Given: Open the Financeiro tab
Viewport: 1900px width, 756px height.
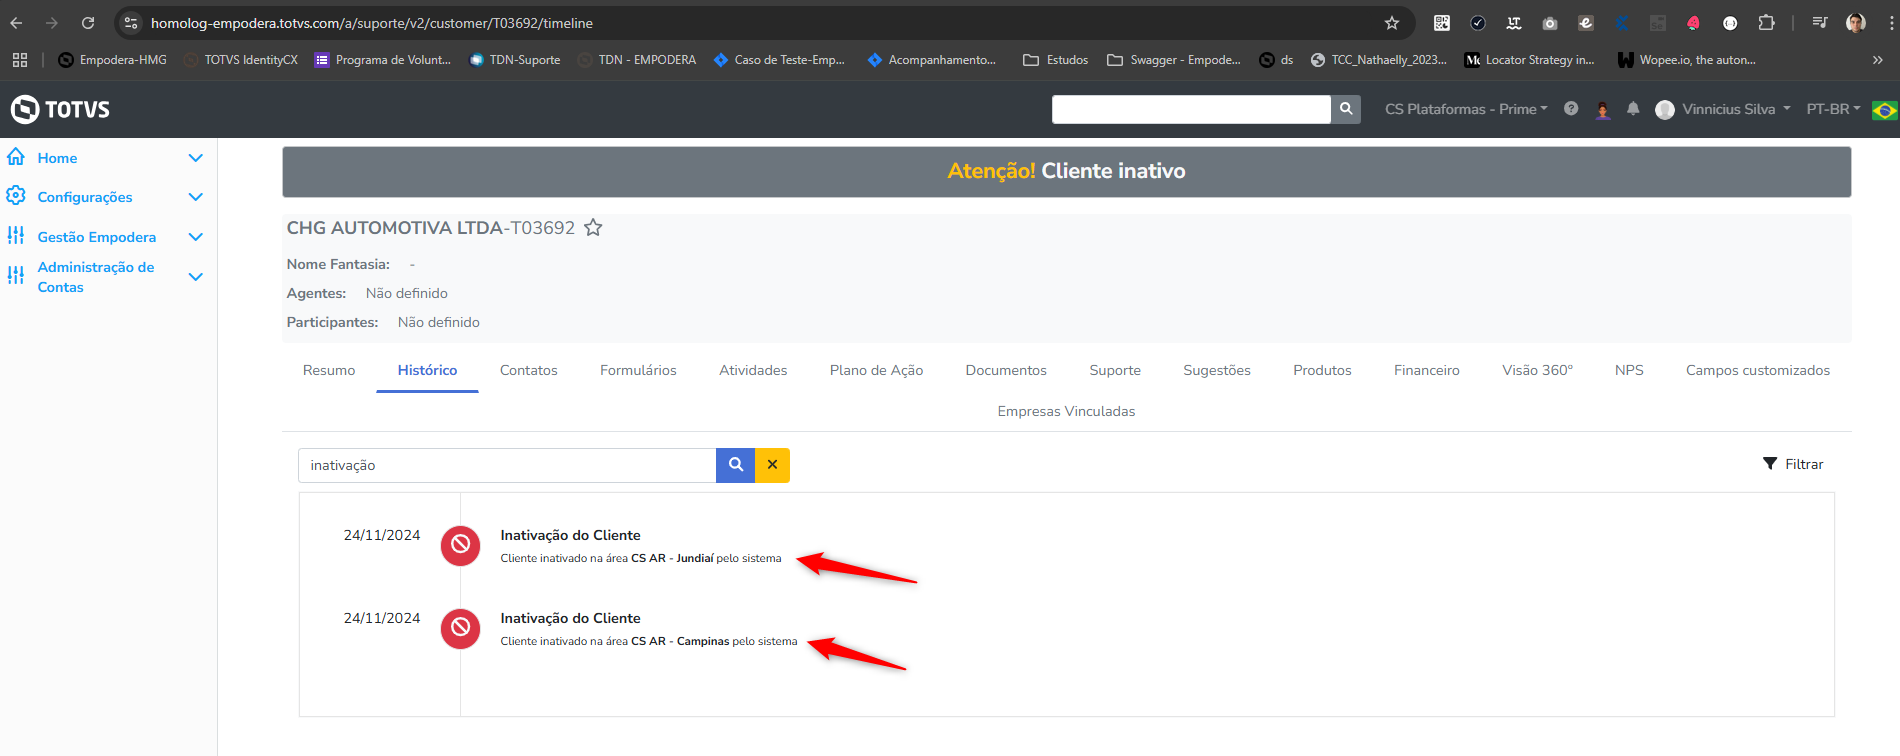Looking at the screenshot, I should coord(1427,370).
